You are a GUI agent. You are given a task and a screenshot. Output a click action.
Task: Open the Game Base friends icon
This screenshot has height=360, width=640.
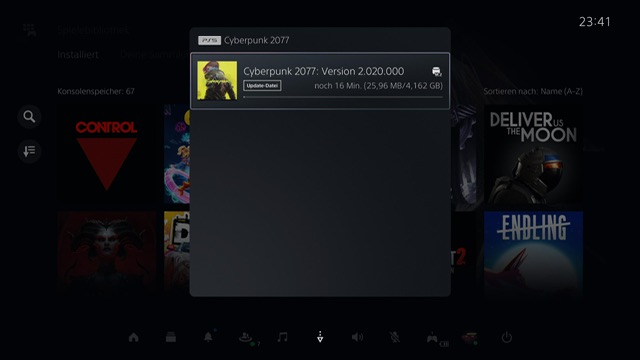pos(245,338)
